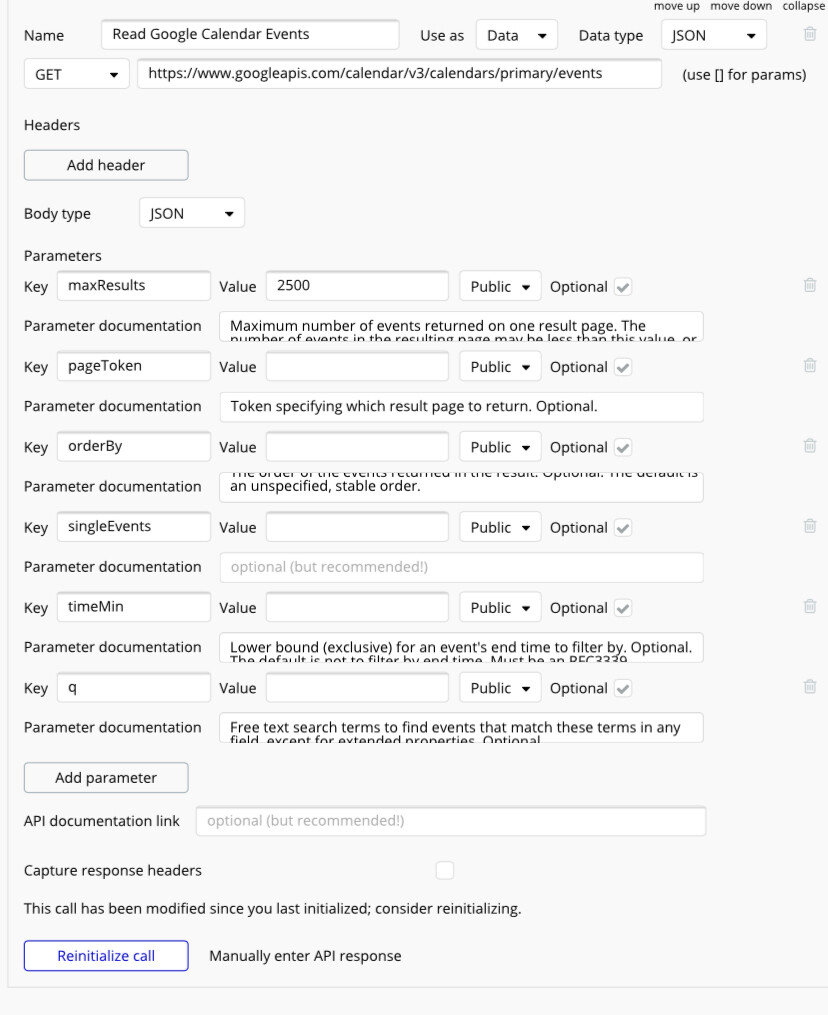The height and width of the screenshot is (1015, 828).
Task: Open the GET method dropdown
Action: click(77, 74)
